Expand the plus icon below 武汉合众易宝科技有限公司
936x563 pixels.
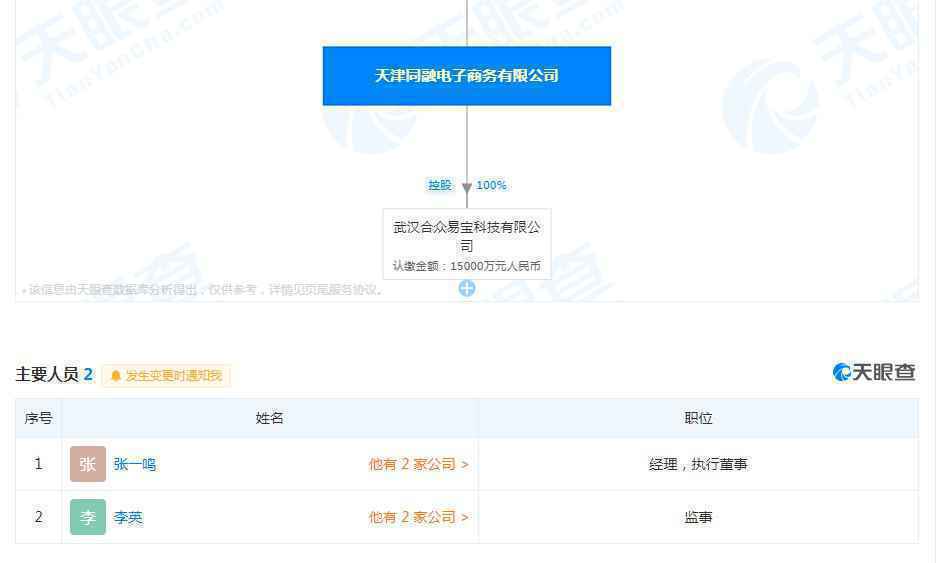click(467, 288)
